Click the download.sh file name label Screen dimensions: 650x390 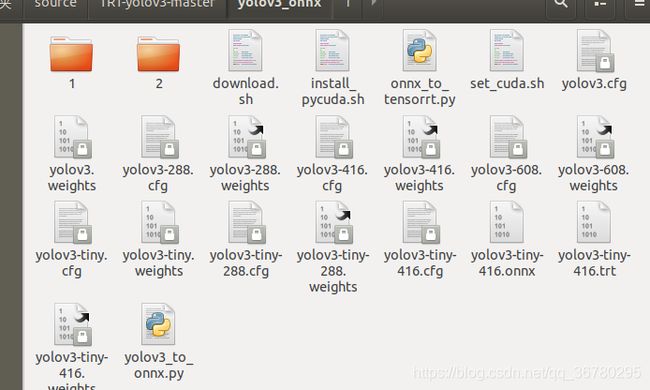point(246,91)
